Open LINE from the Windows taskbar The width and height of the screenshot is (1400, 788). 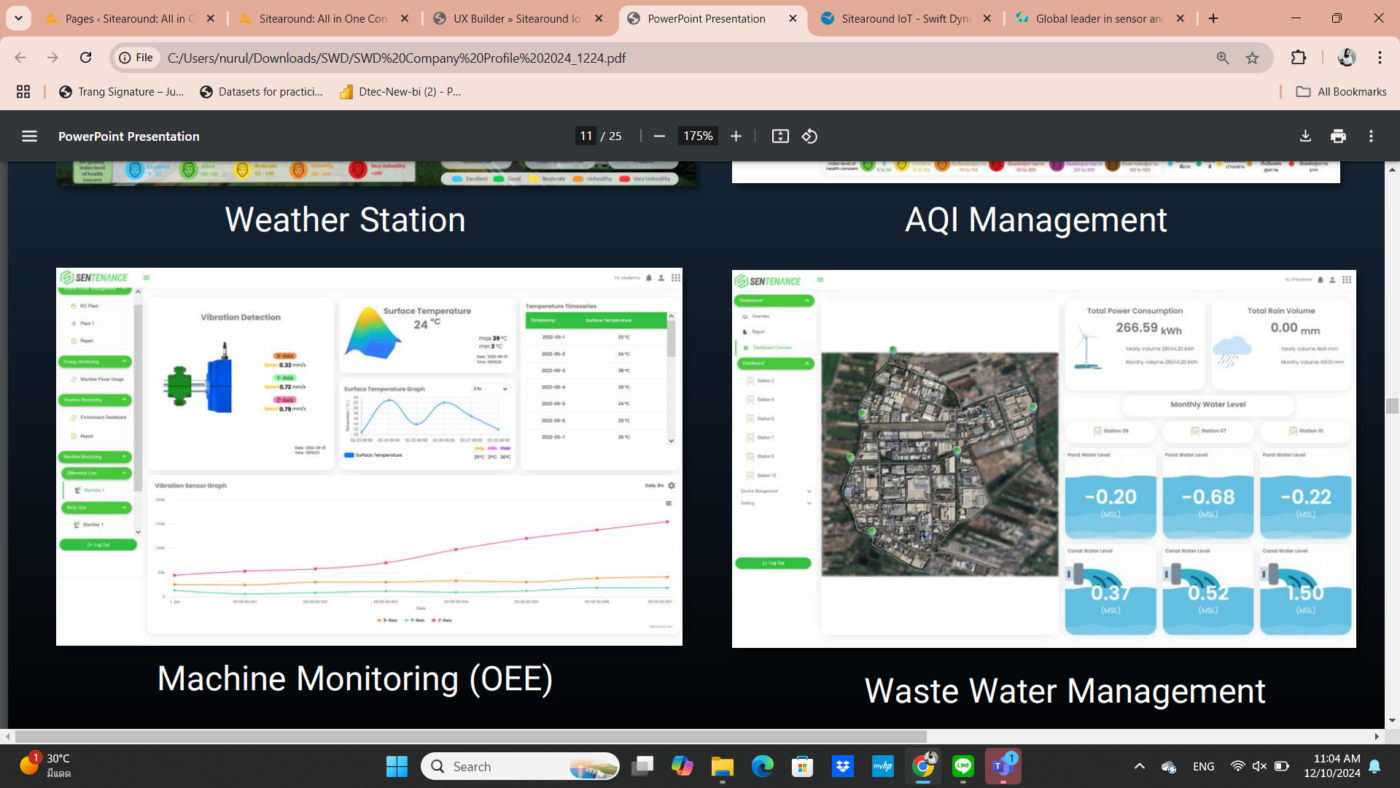point(962,766)
